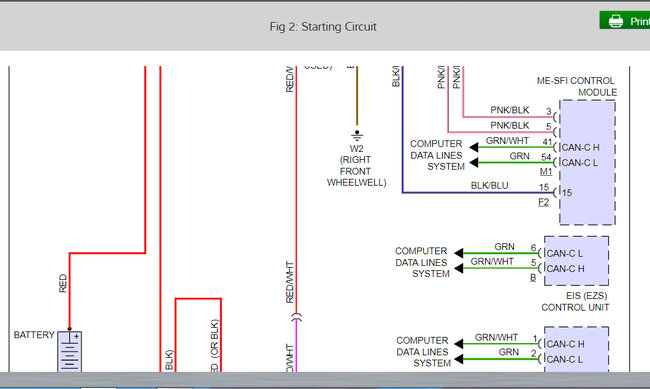
Task: Click the 'BATTERY' label
Action: [34, 335]
